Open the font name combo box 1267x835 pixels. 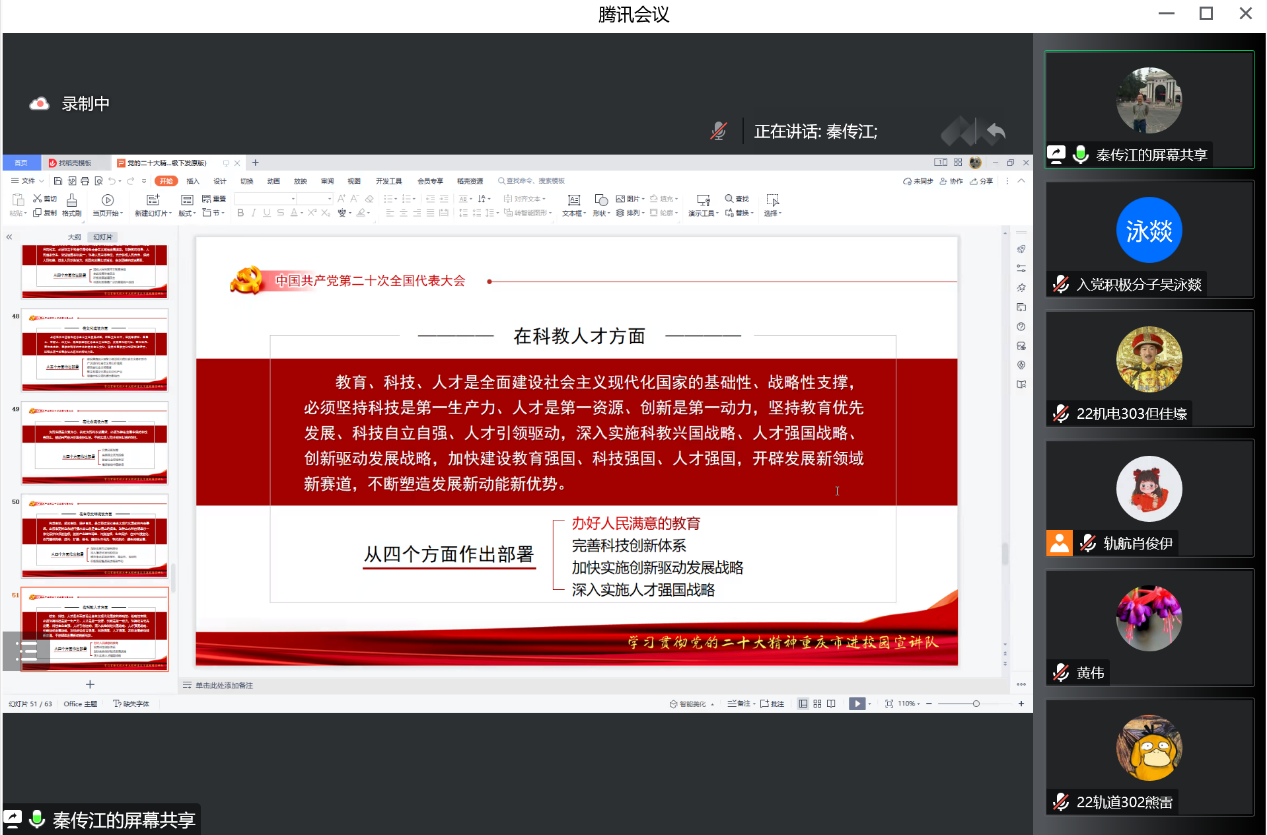264,198
